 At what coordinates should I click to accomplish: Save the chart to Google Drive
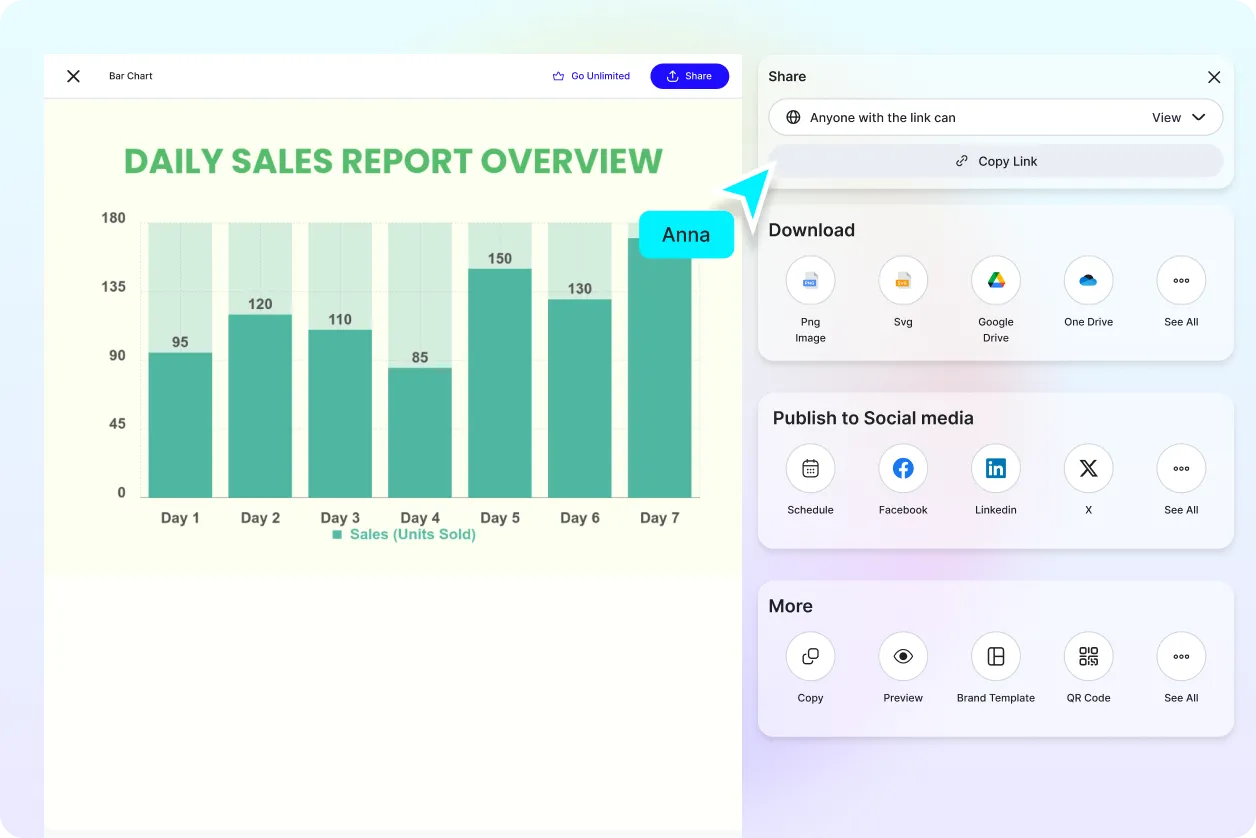coord(996,281)
